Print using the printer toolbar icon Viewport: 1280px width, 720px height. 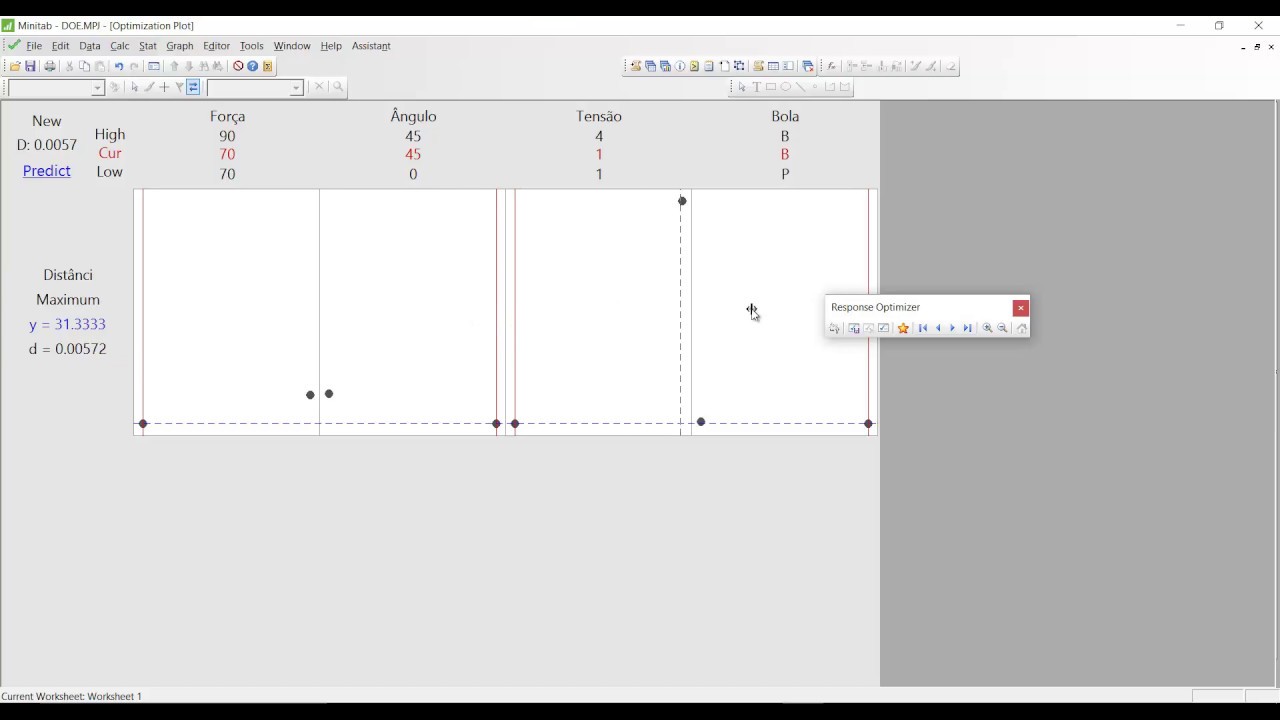point(50,66)
